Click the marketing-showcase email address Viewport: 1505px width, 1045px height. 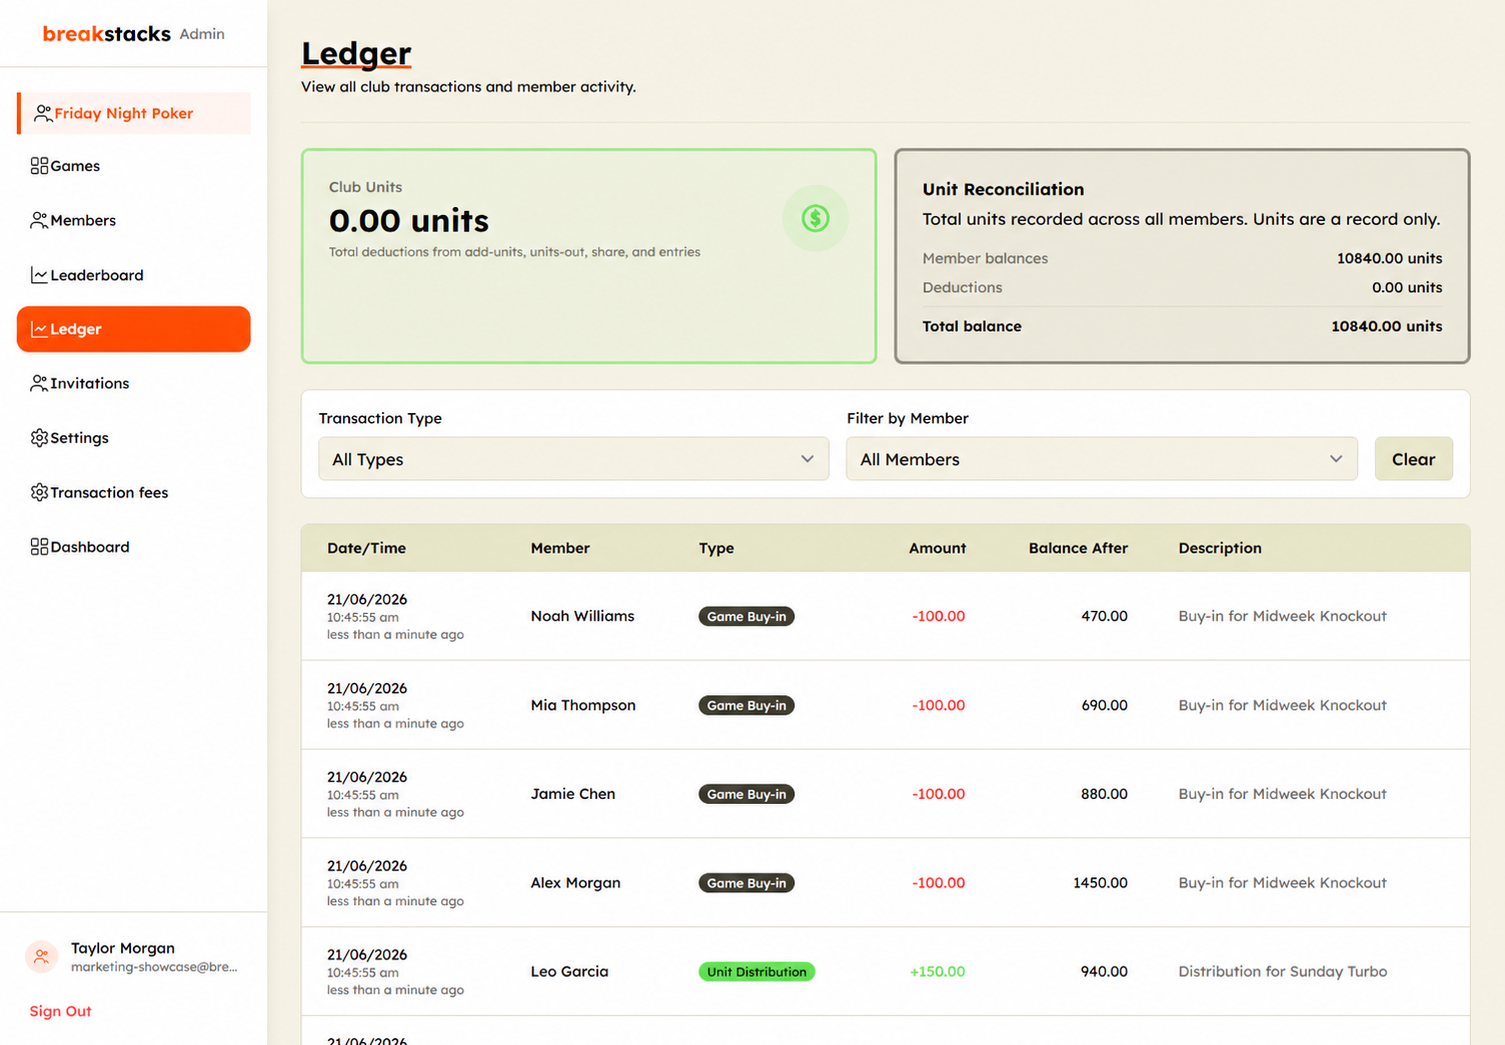(x=154, y=967)
